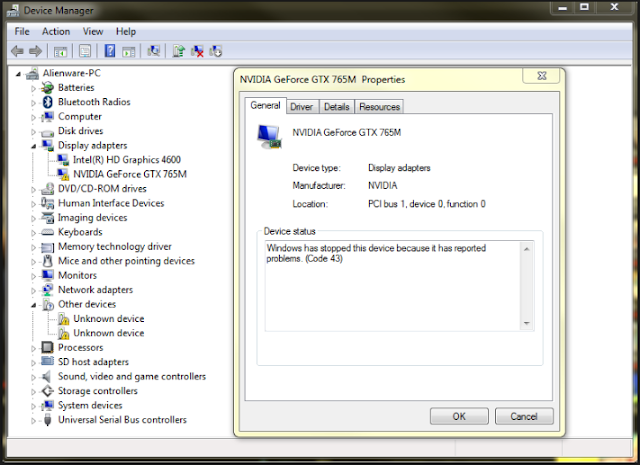
Task: Click Cancel in the Properties dialog
Action: coord(524,416)
